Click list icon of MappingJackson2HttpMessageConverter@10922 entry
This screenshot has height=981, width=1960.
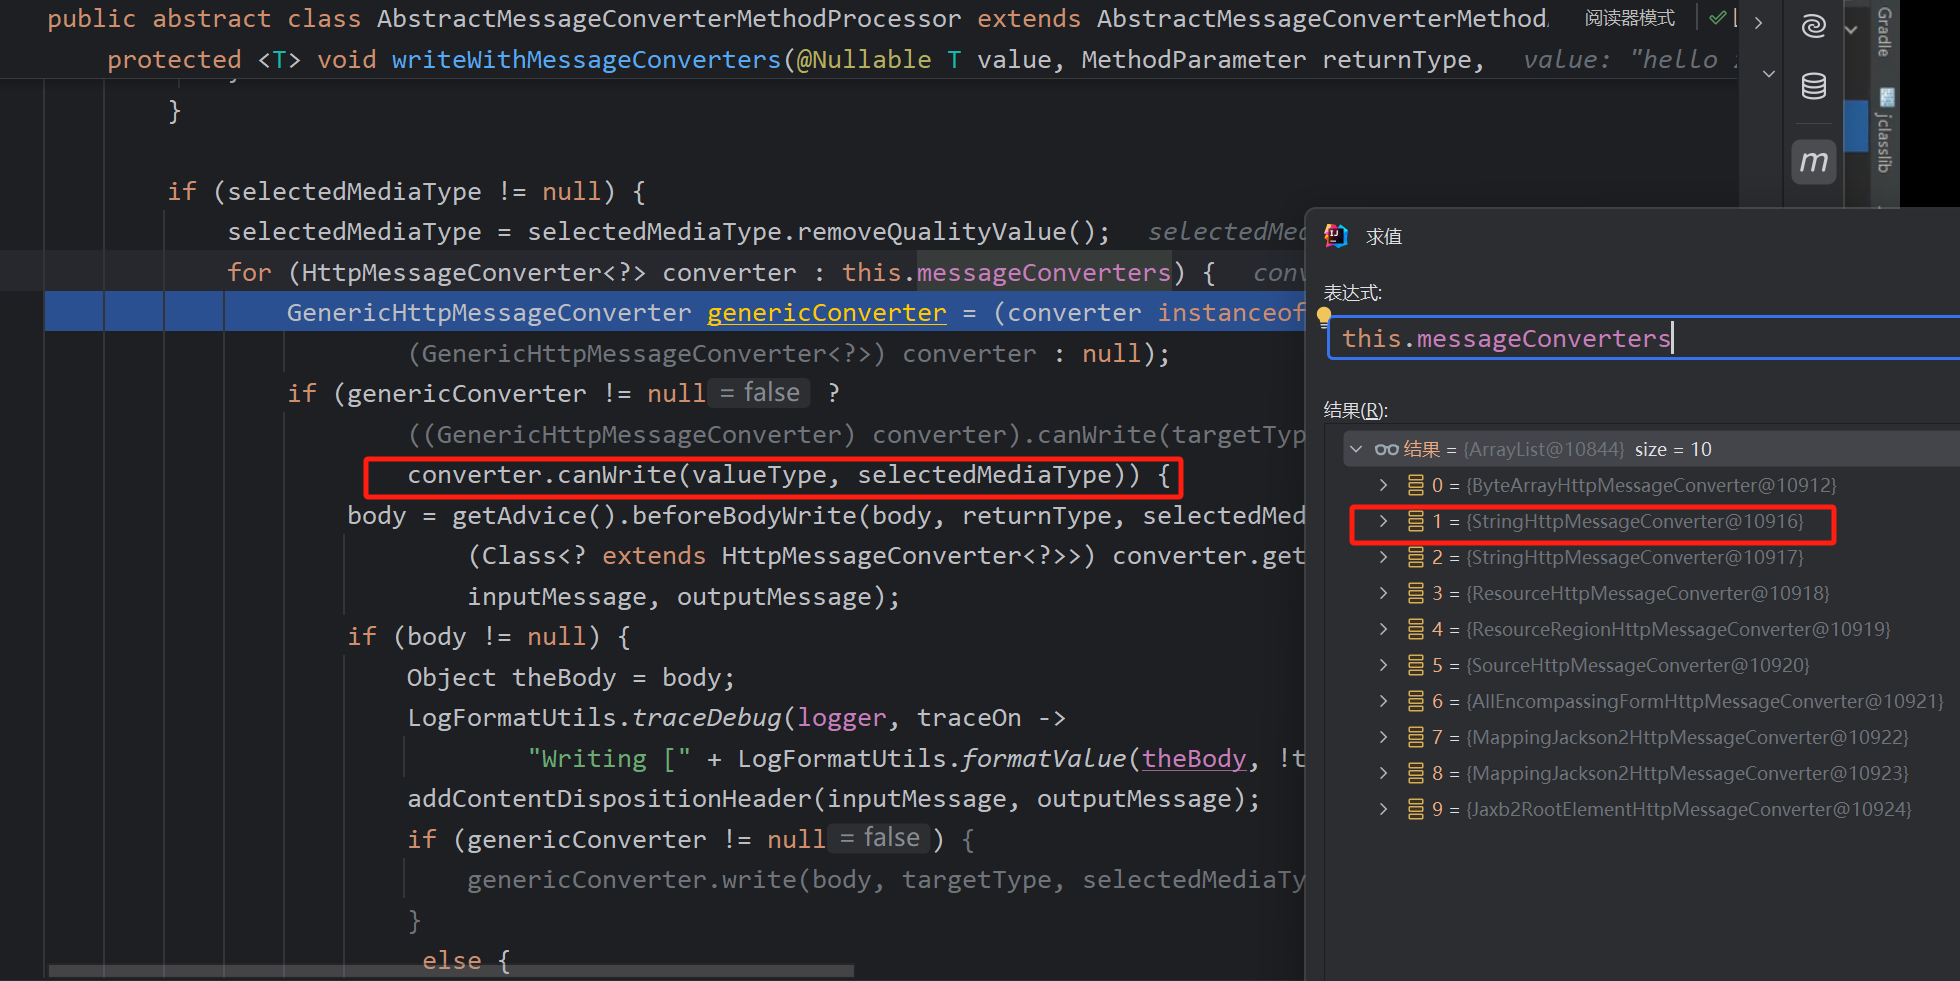point(1415,737)
